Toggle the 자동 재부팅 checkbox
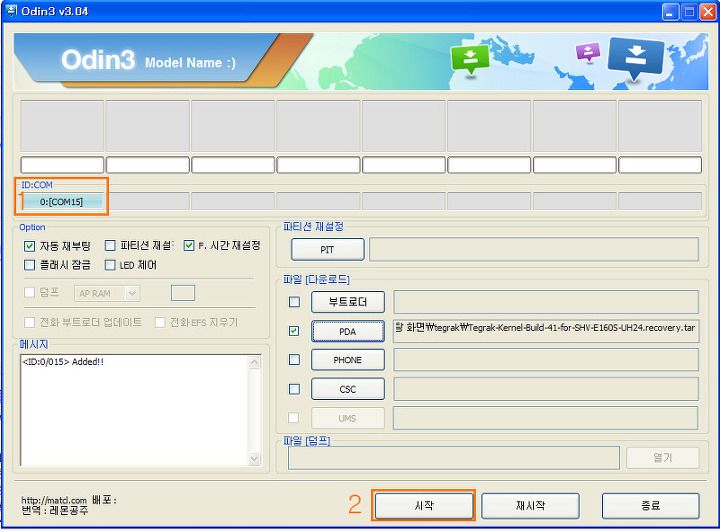Screen dimensions: 720x532 click(29, 246)
